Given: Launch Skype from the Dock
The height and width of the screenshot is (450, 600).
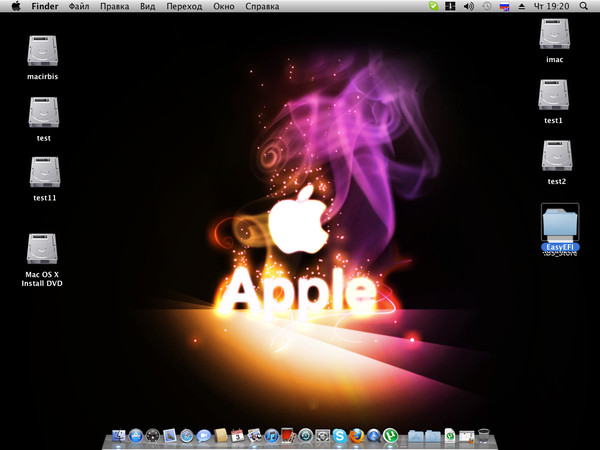Looking at the screenshot, I should (x=339, y=435).
